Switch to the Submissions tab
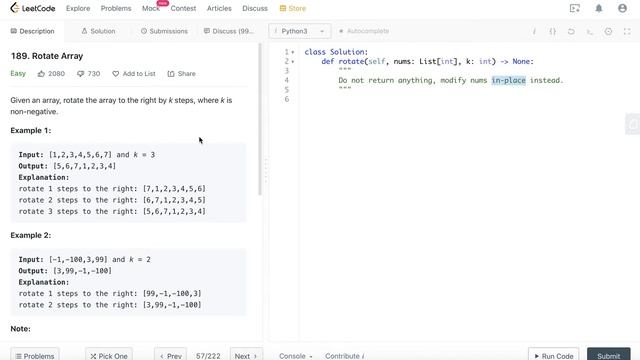 (x=164, y=31)
